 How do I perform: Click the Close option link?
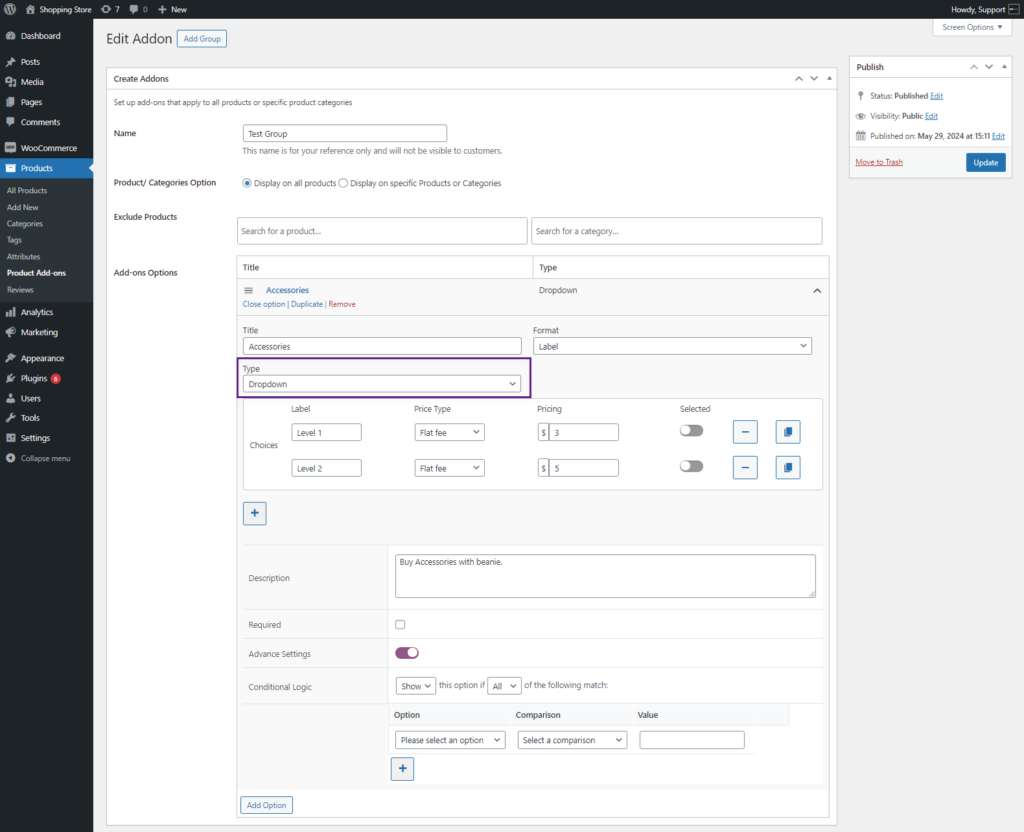coord(264,304)
